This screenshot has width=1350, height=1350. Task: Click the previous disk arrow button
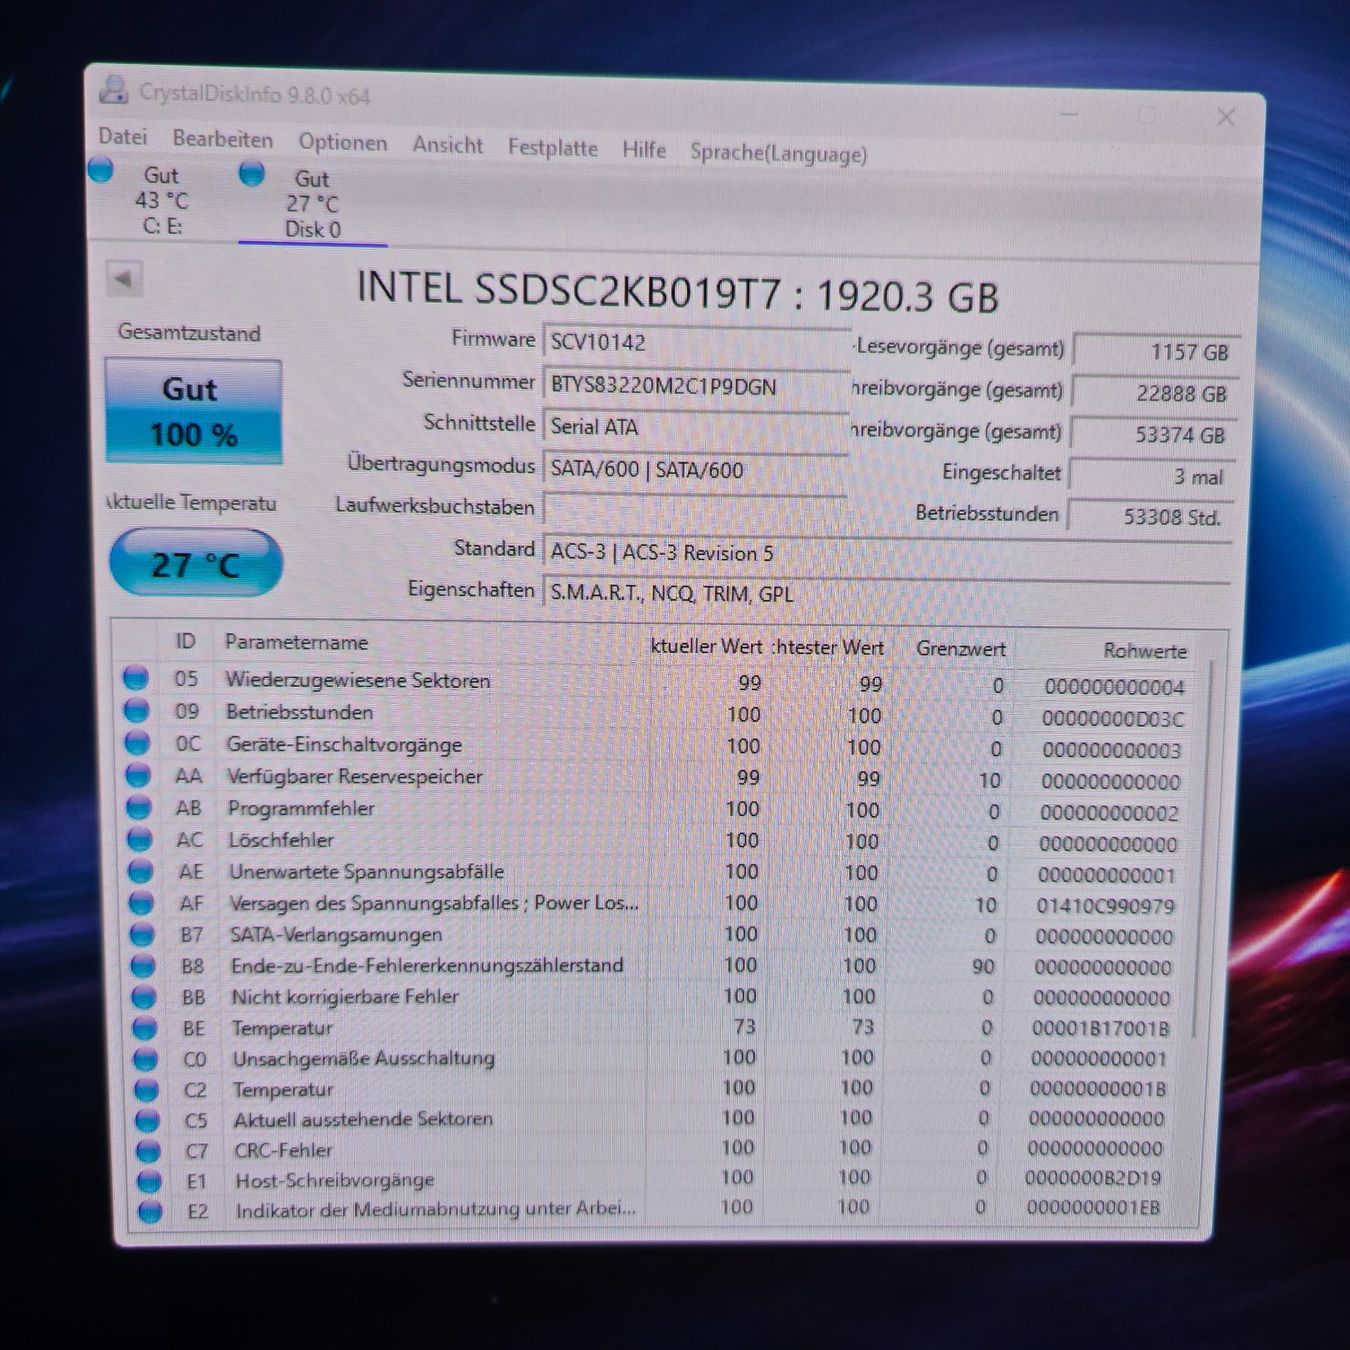coord(125,279)
